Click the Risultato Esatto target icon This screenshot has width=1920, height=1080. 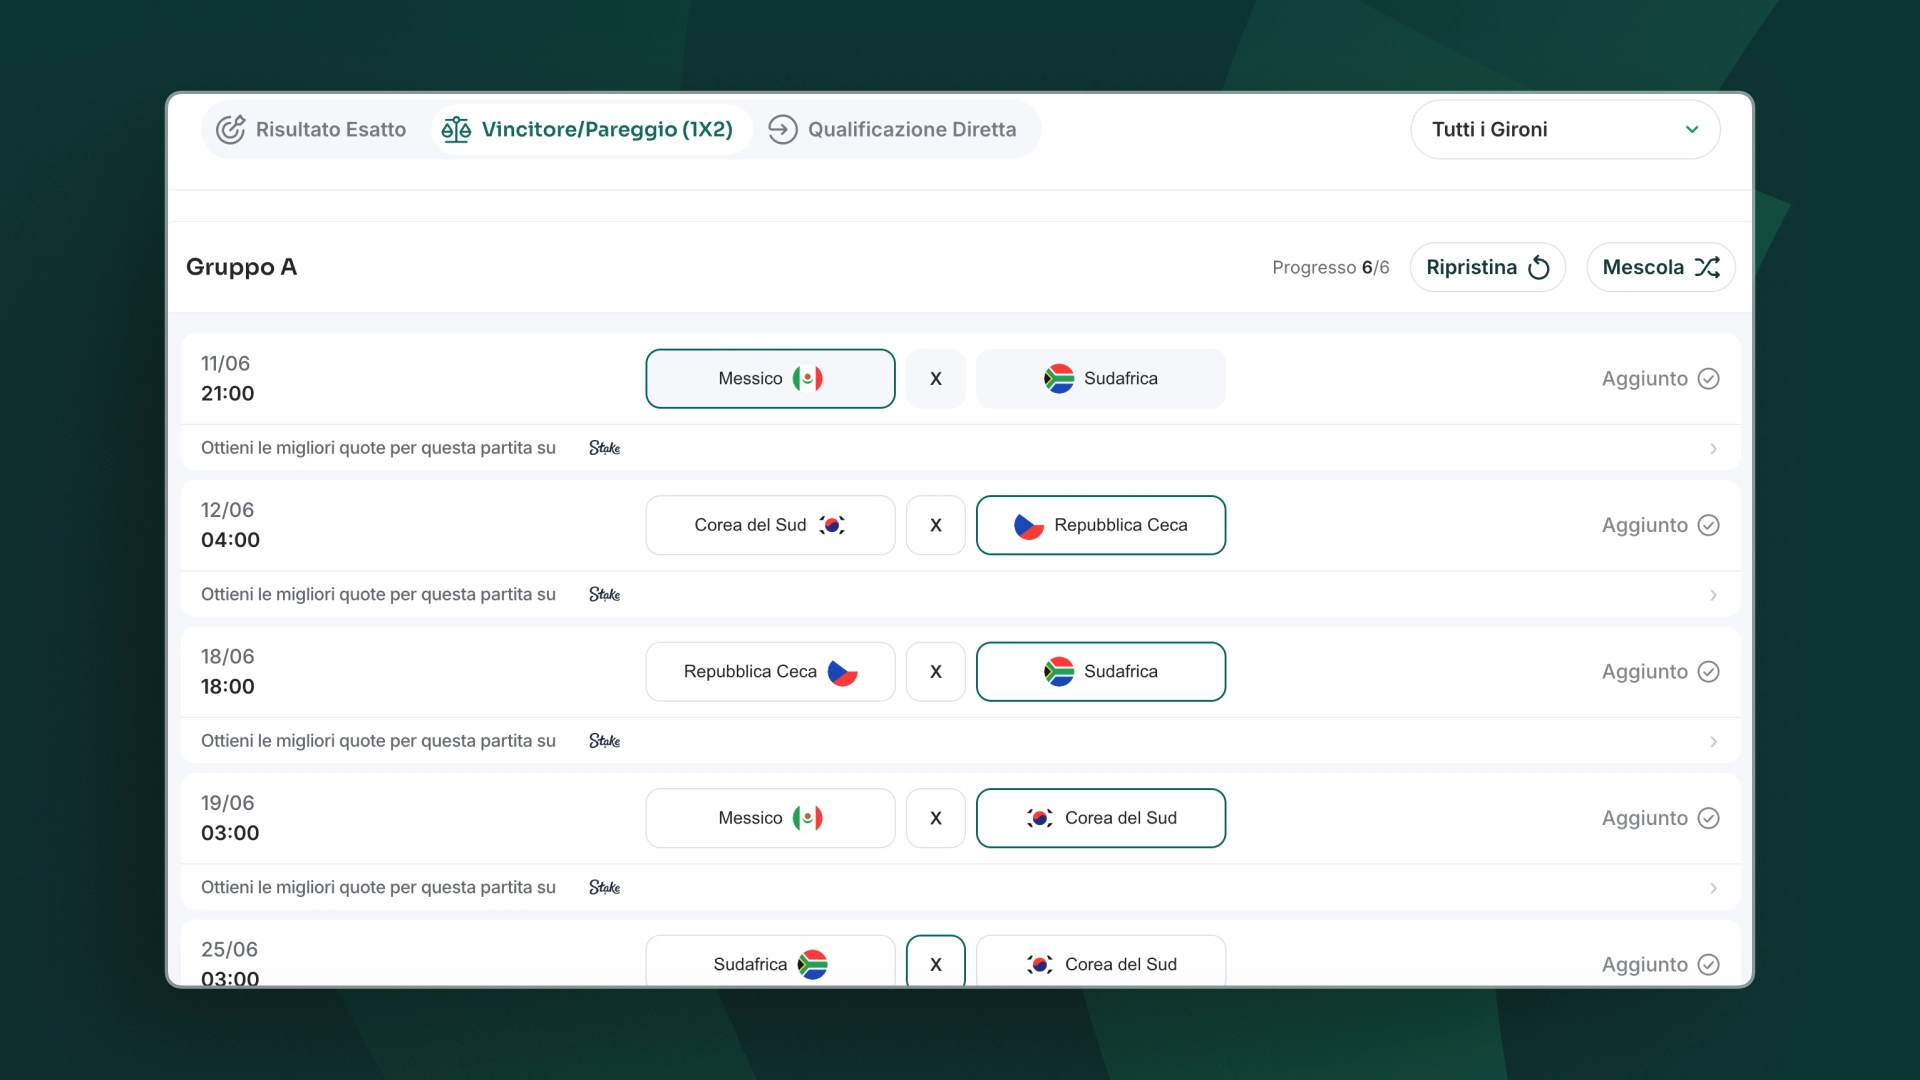pos(231,129)
